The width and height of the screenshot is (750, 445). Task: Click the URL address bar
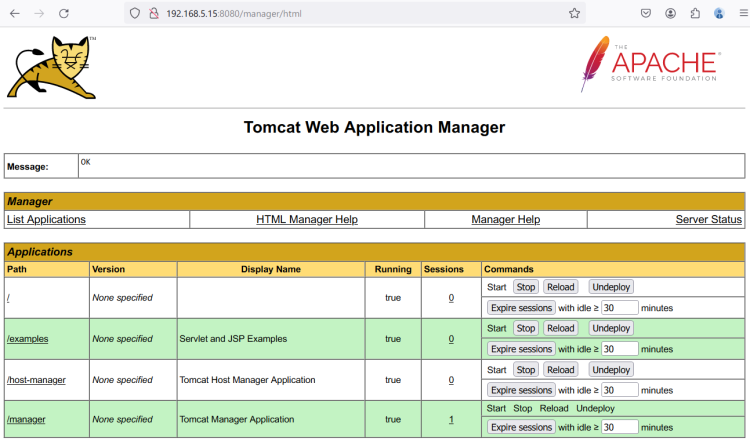354,13
